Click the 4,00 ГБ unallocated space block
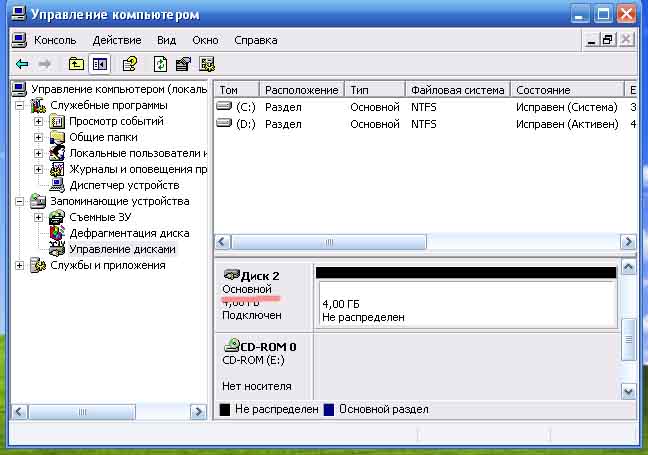This screenshot has width=648, height=455. tap(465, 308)
